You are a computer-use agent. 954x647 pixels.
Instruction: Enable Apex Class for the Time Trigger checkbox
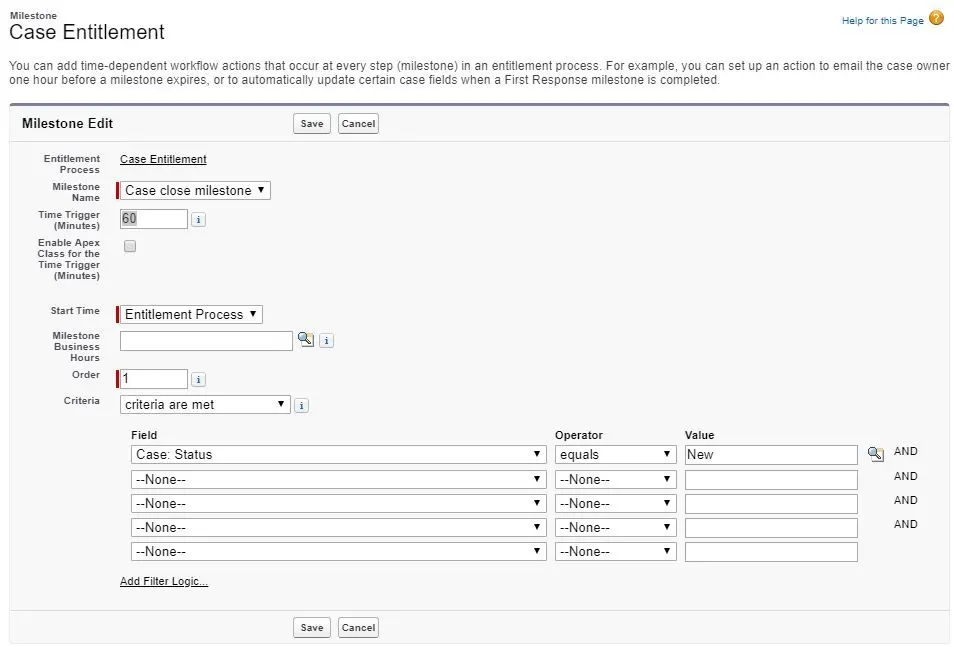pyautogui.click(x=130, y=246)
